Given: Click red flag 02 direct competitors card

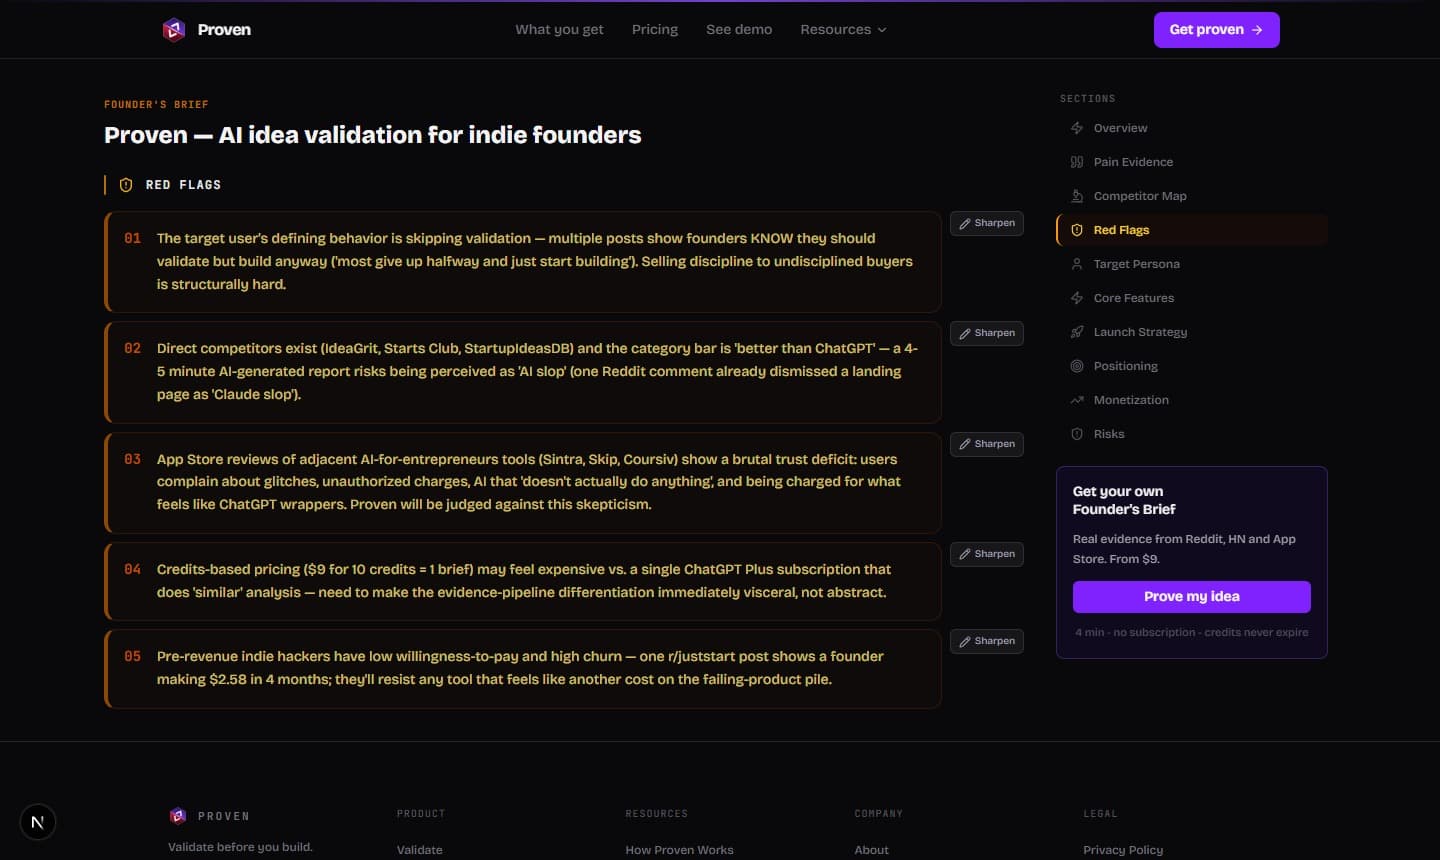Looking at the screenshot, I should [x=523, y=372].
